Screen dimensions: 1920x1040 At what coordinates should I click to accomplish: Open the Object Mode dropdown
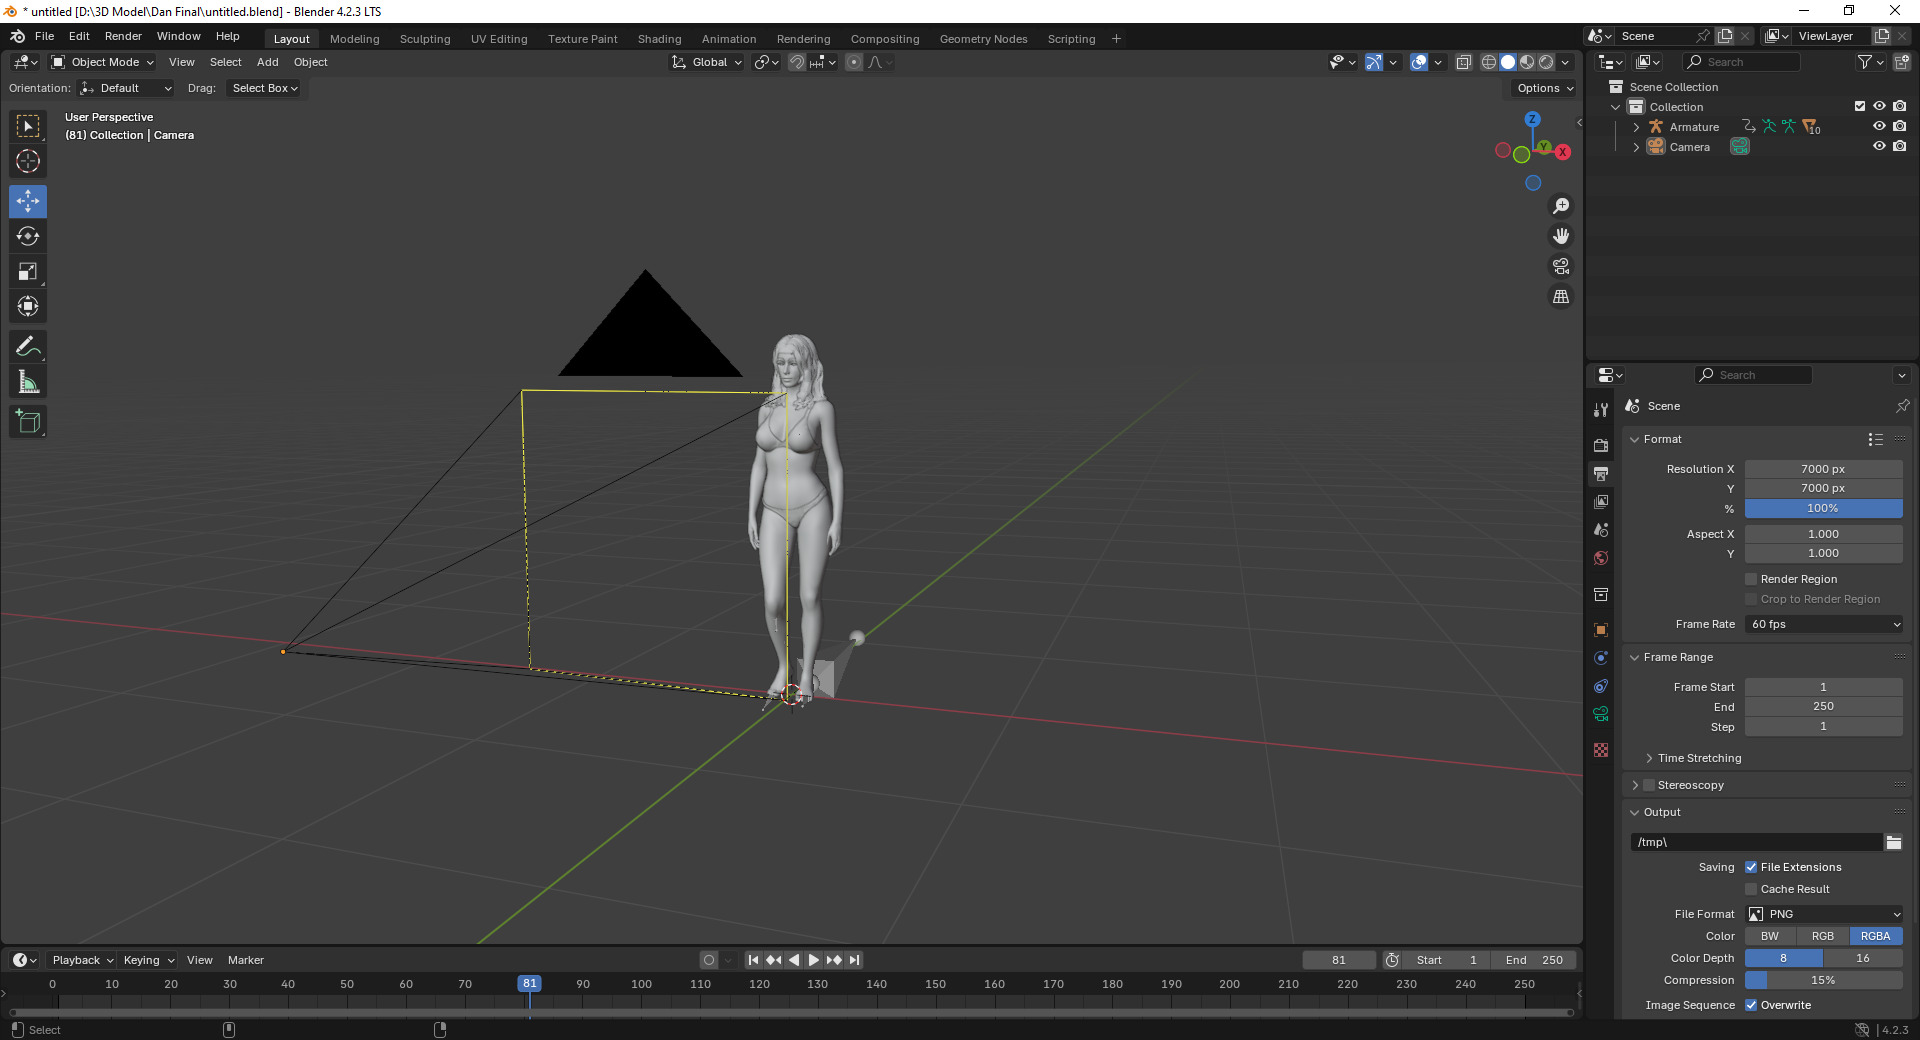(x=103, y=62)
